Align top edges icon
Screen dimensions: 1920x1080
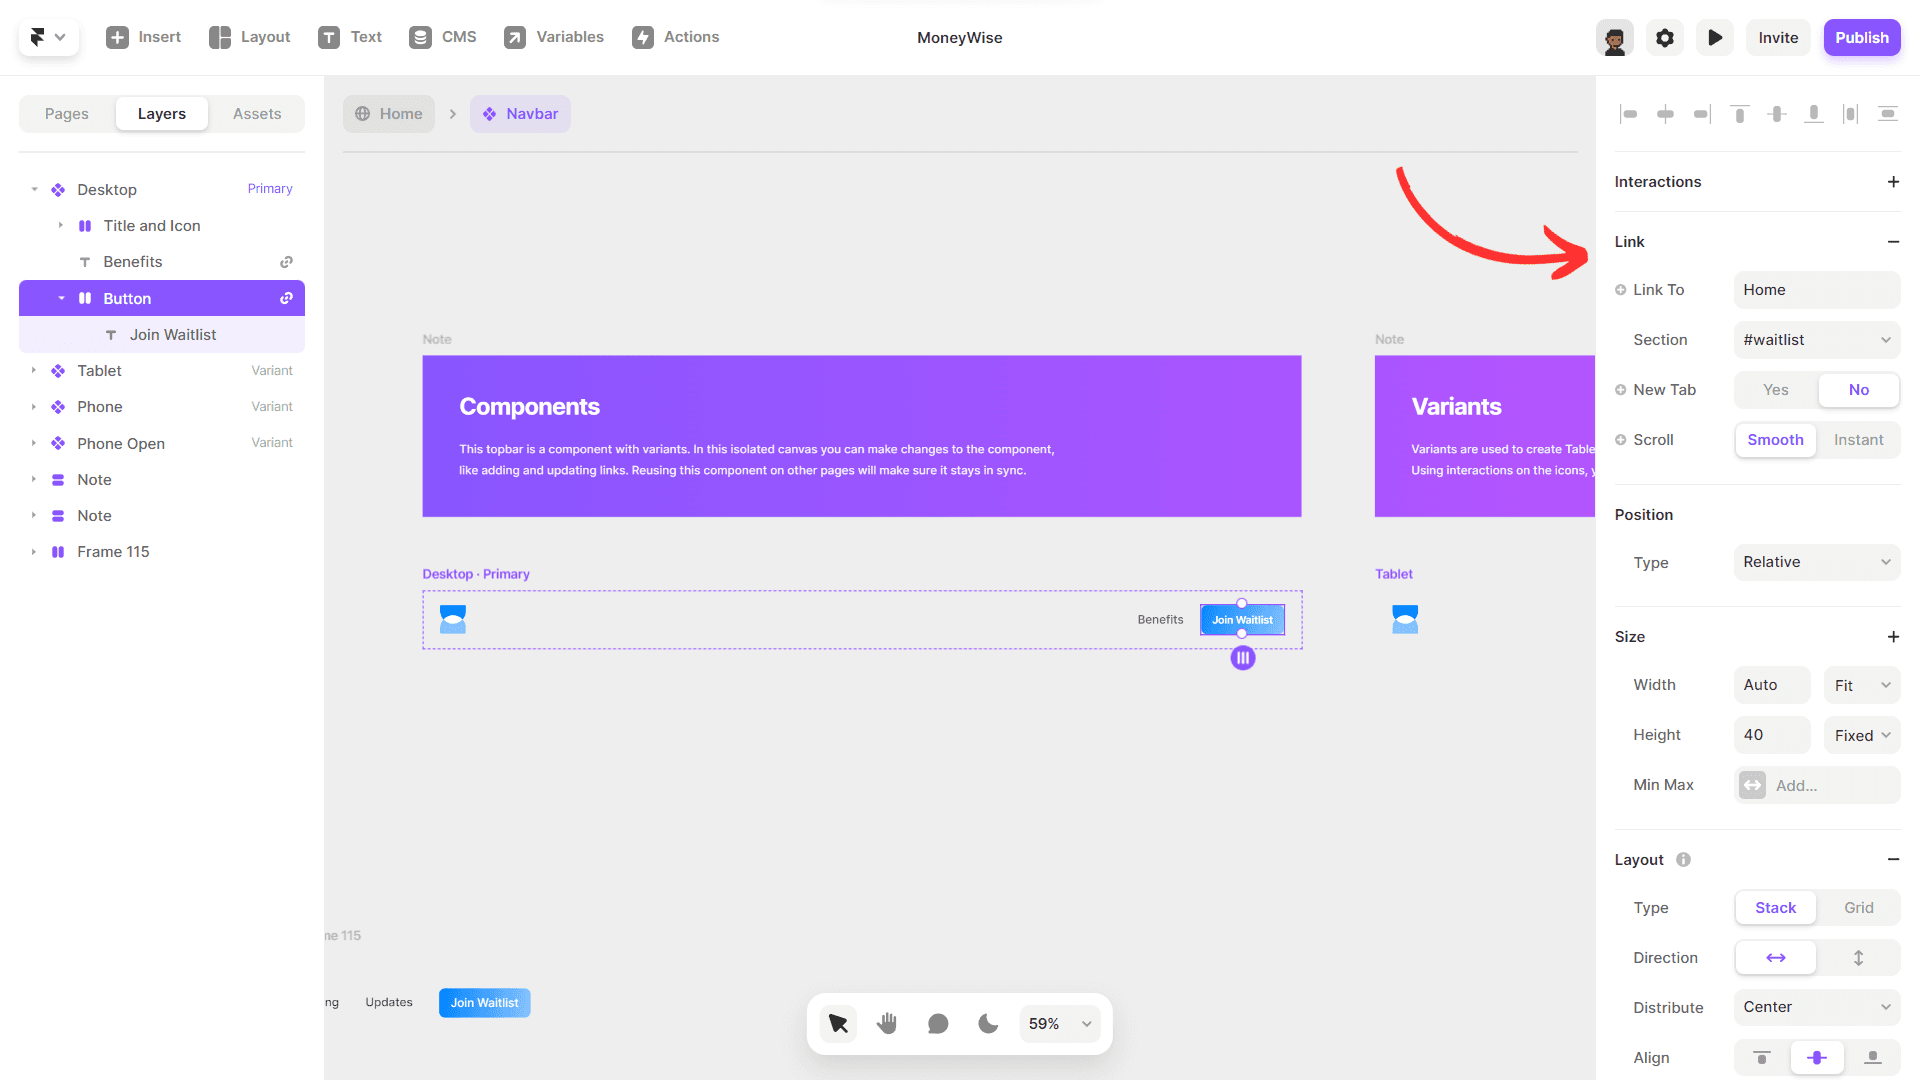pyautogui.click(x=1740, y=114)
